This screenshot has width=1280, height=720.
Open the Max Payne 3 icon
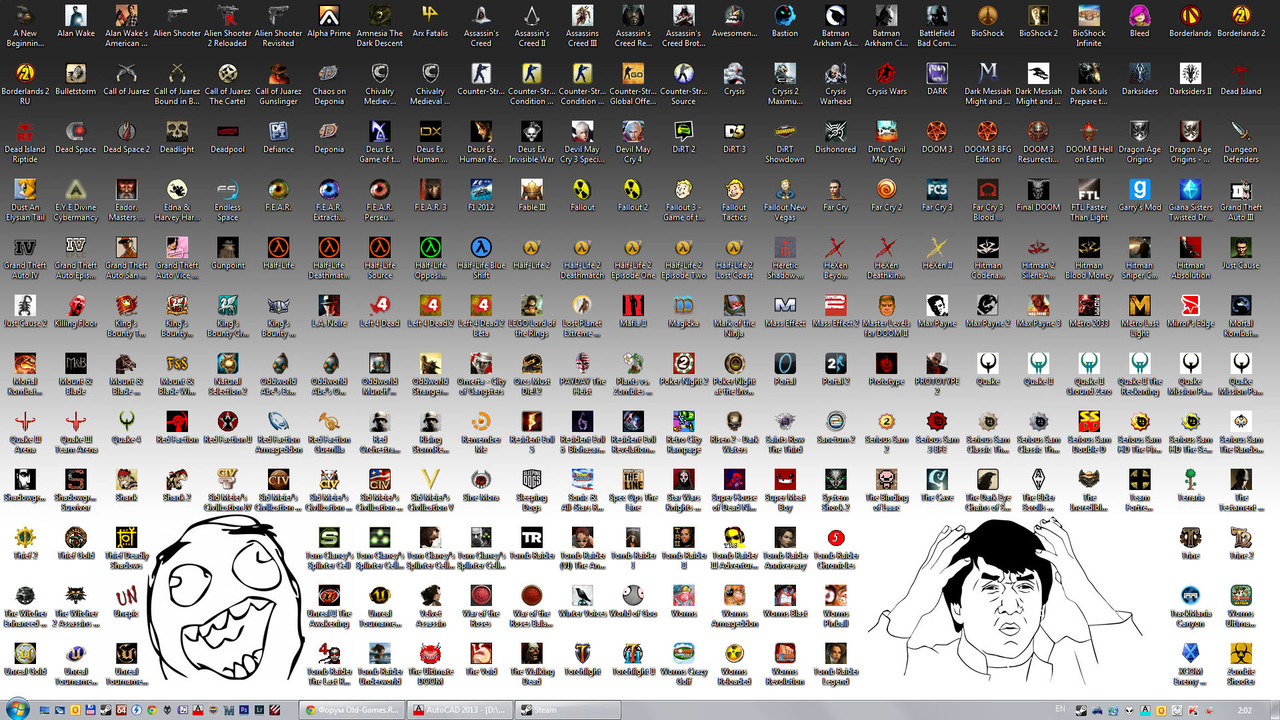1038,312
